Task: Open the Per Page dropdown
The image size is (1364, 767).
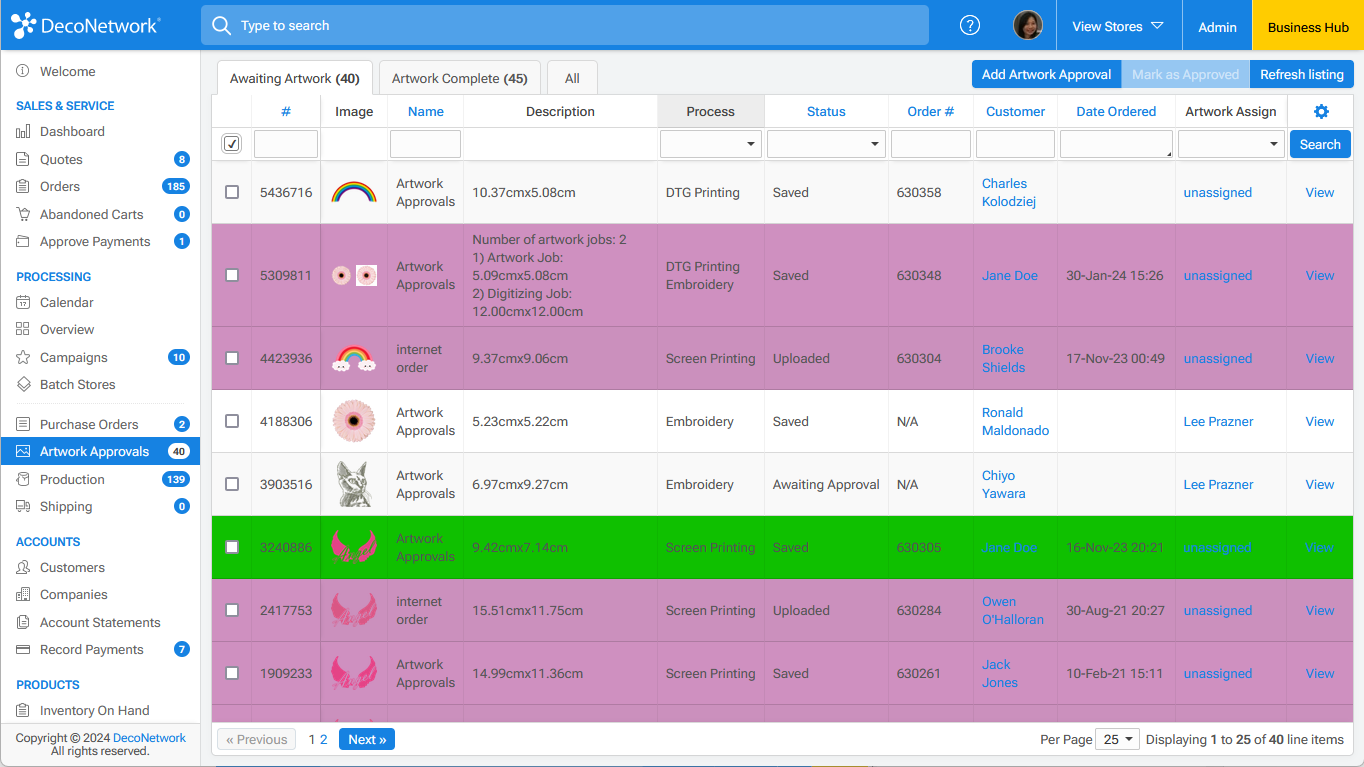Action: tap(1117, 739)
